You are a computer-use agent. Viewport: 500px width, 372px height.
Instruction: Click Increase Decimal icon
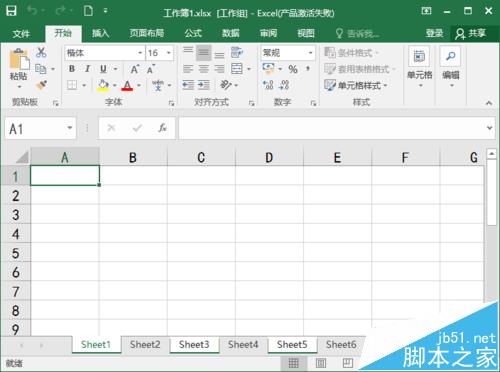click(268, 85)
